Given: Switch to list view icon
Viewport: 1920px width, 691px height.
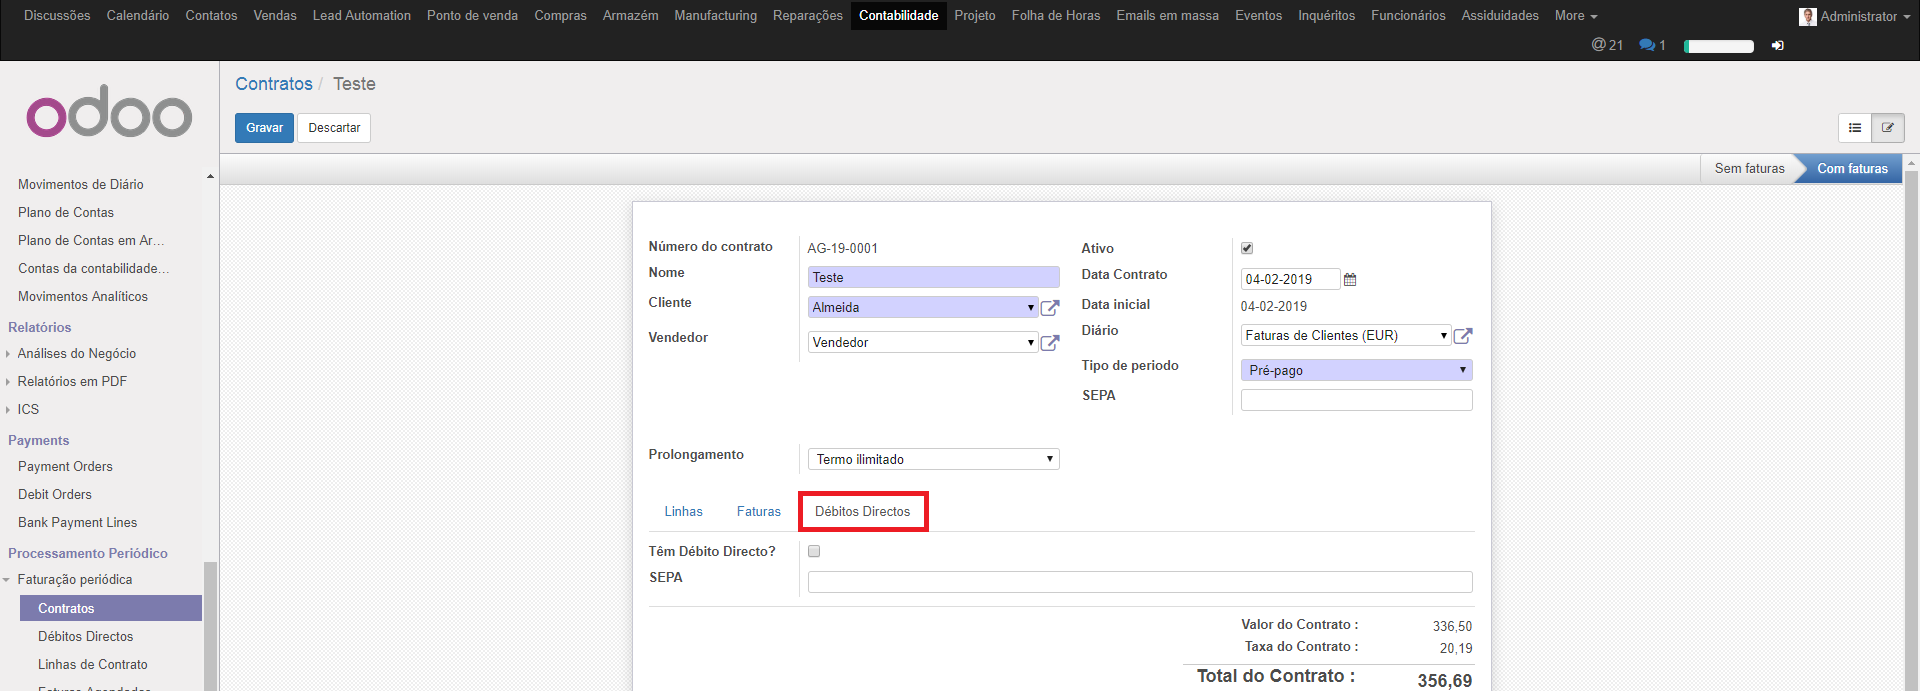Looking at the screenshot, I should coord(1854,128).
